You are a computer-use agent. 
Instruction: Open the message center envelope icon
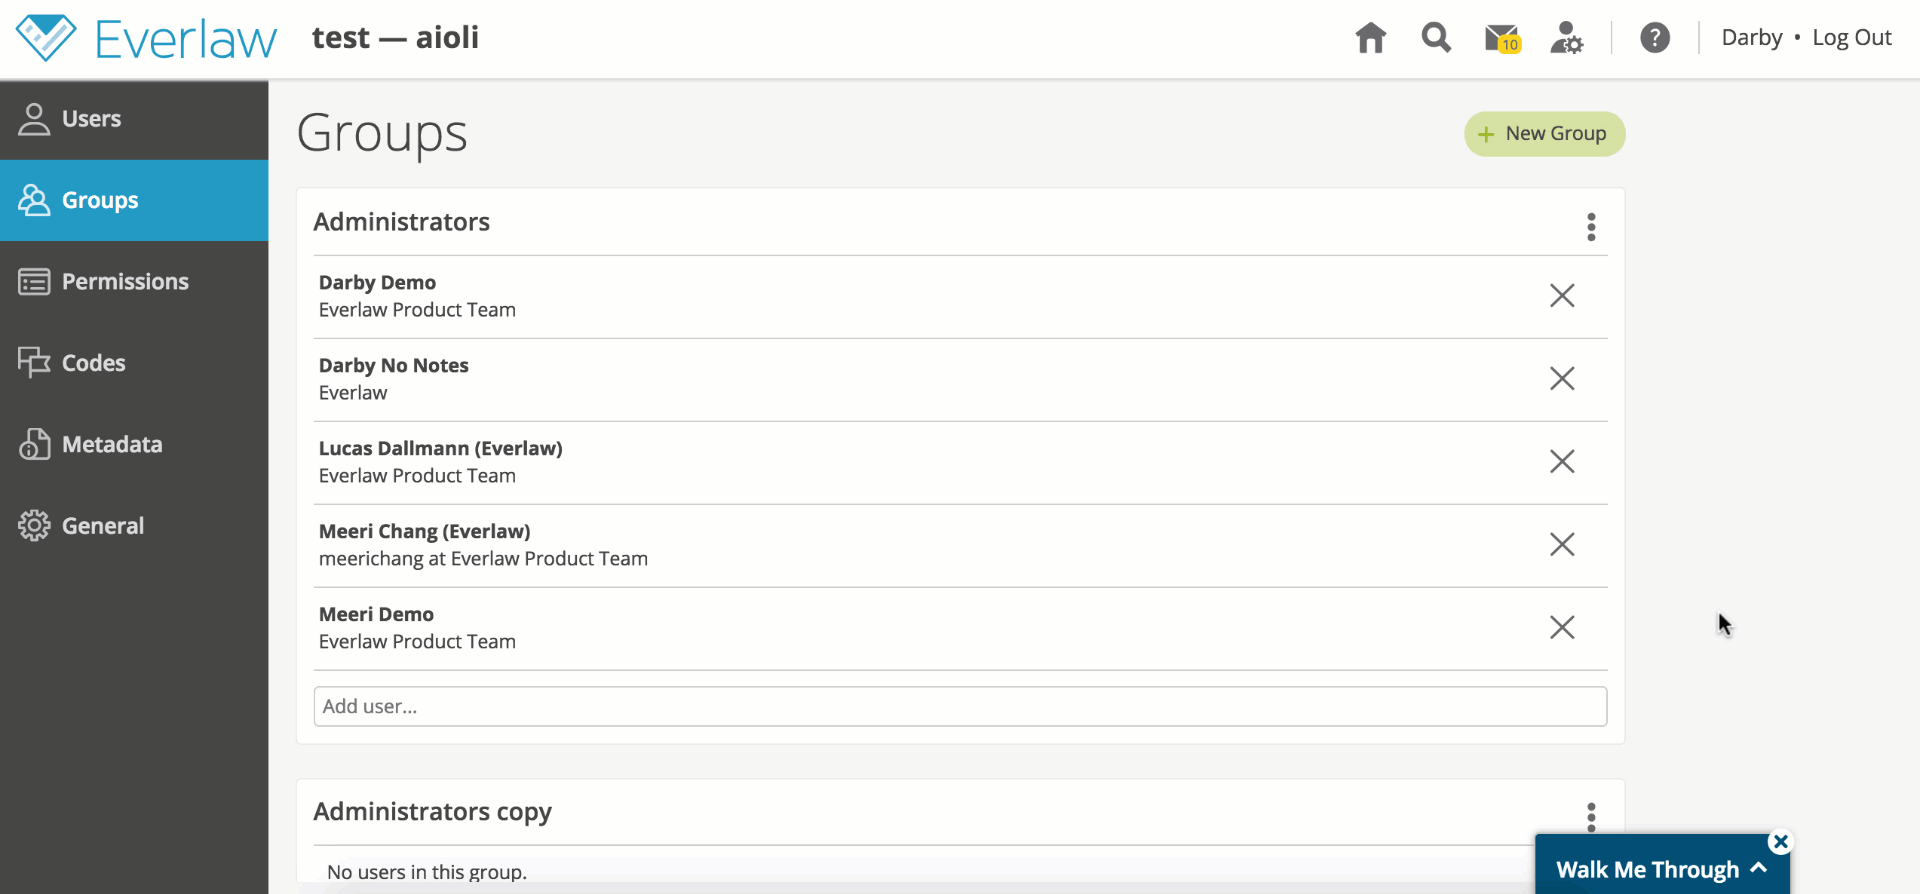(1502, 39)
